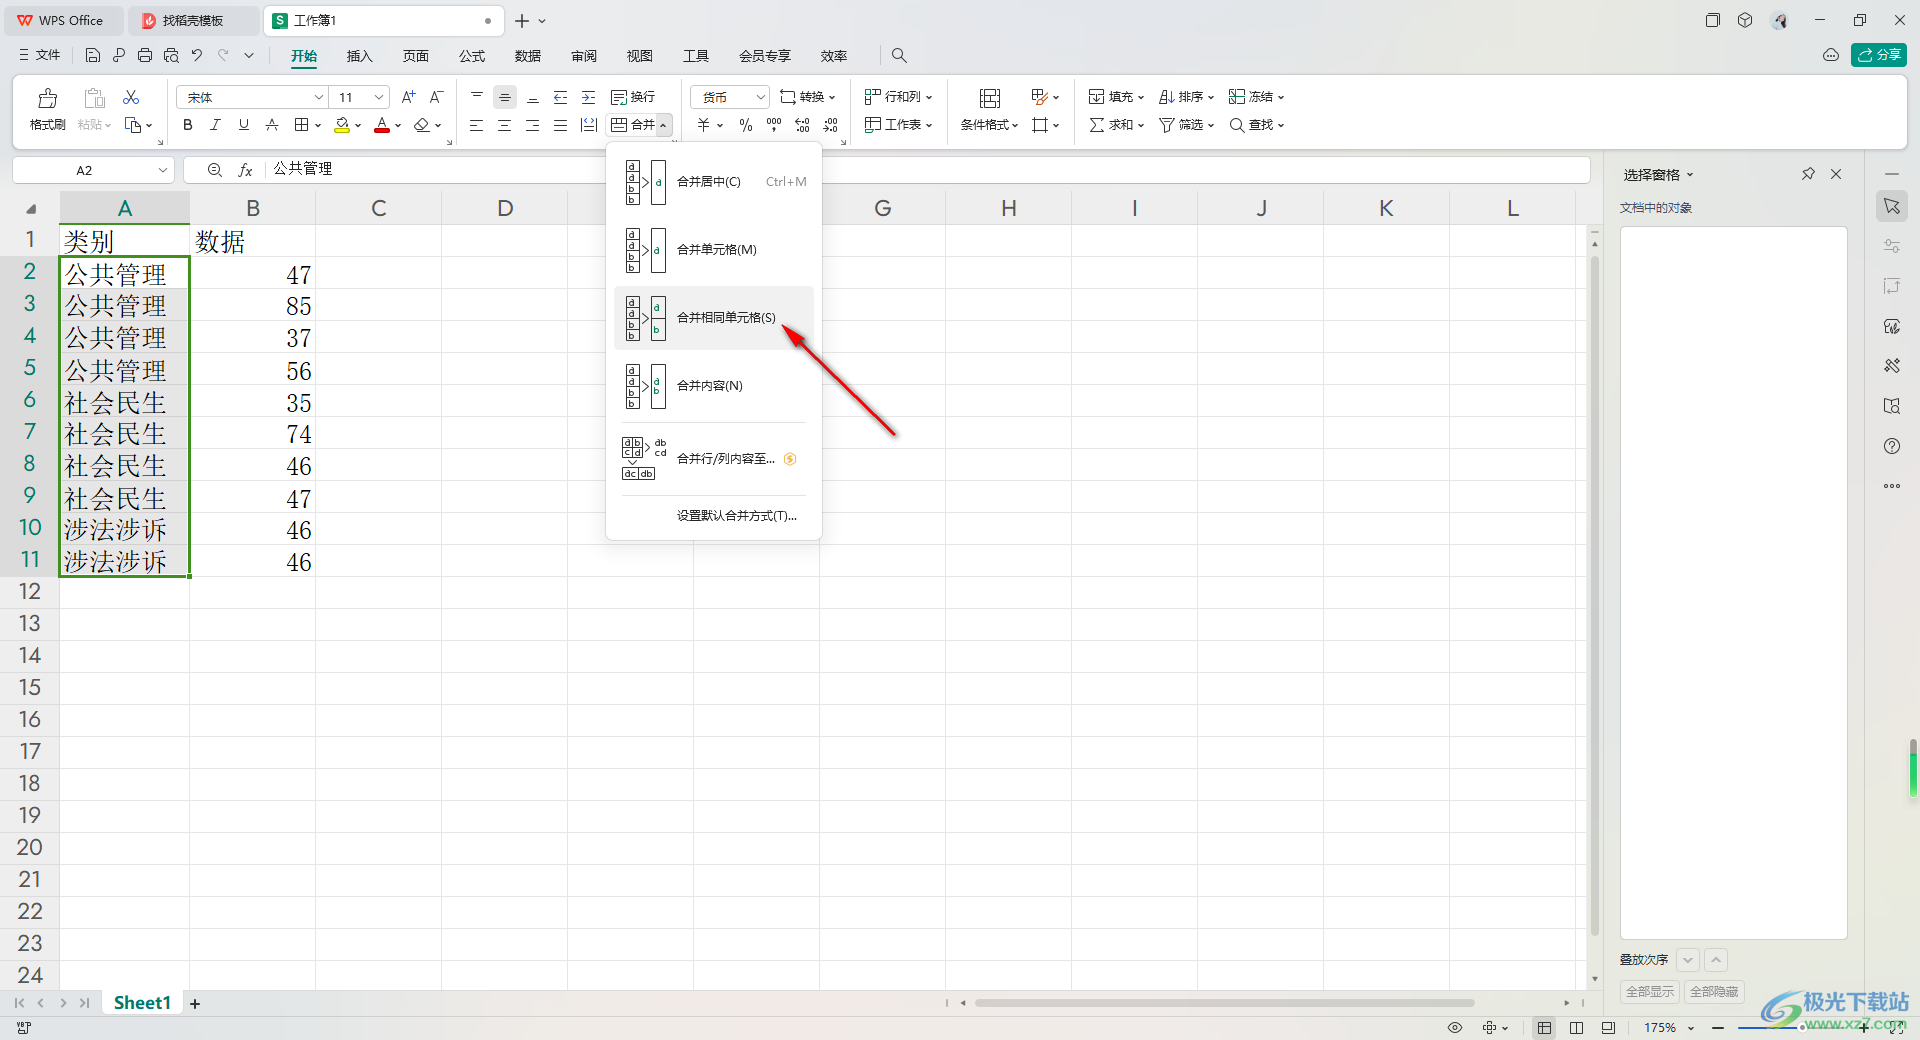This screenshot has height=1040, width=1920.
Task: Open the font color picker red A
Action: (382, 125)
